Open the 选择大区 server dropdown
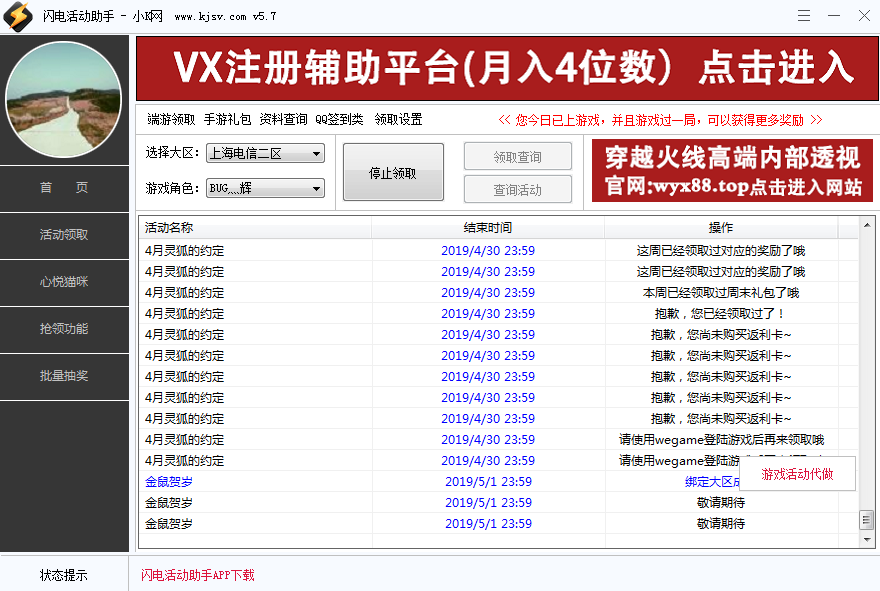The height and width of the screenshot is (591, 880). (x=265, y=153)
